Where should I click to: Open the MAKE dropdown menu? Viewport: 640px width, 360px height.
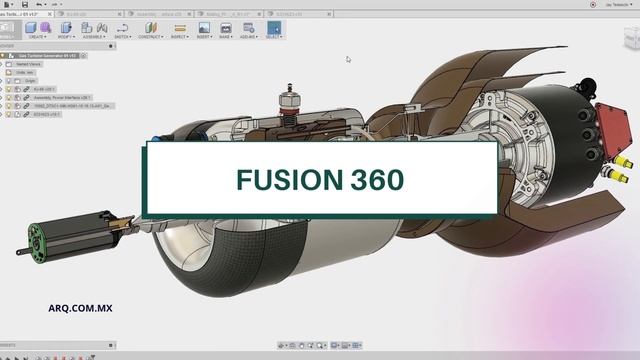pos(226,37)
